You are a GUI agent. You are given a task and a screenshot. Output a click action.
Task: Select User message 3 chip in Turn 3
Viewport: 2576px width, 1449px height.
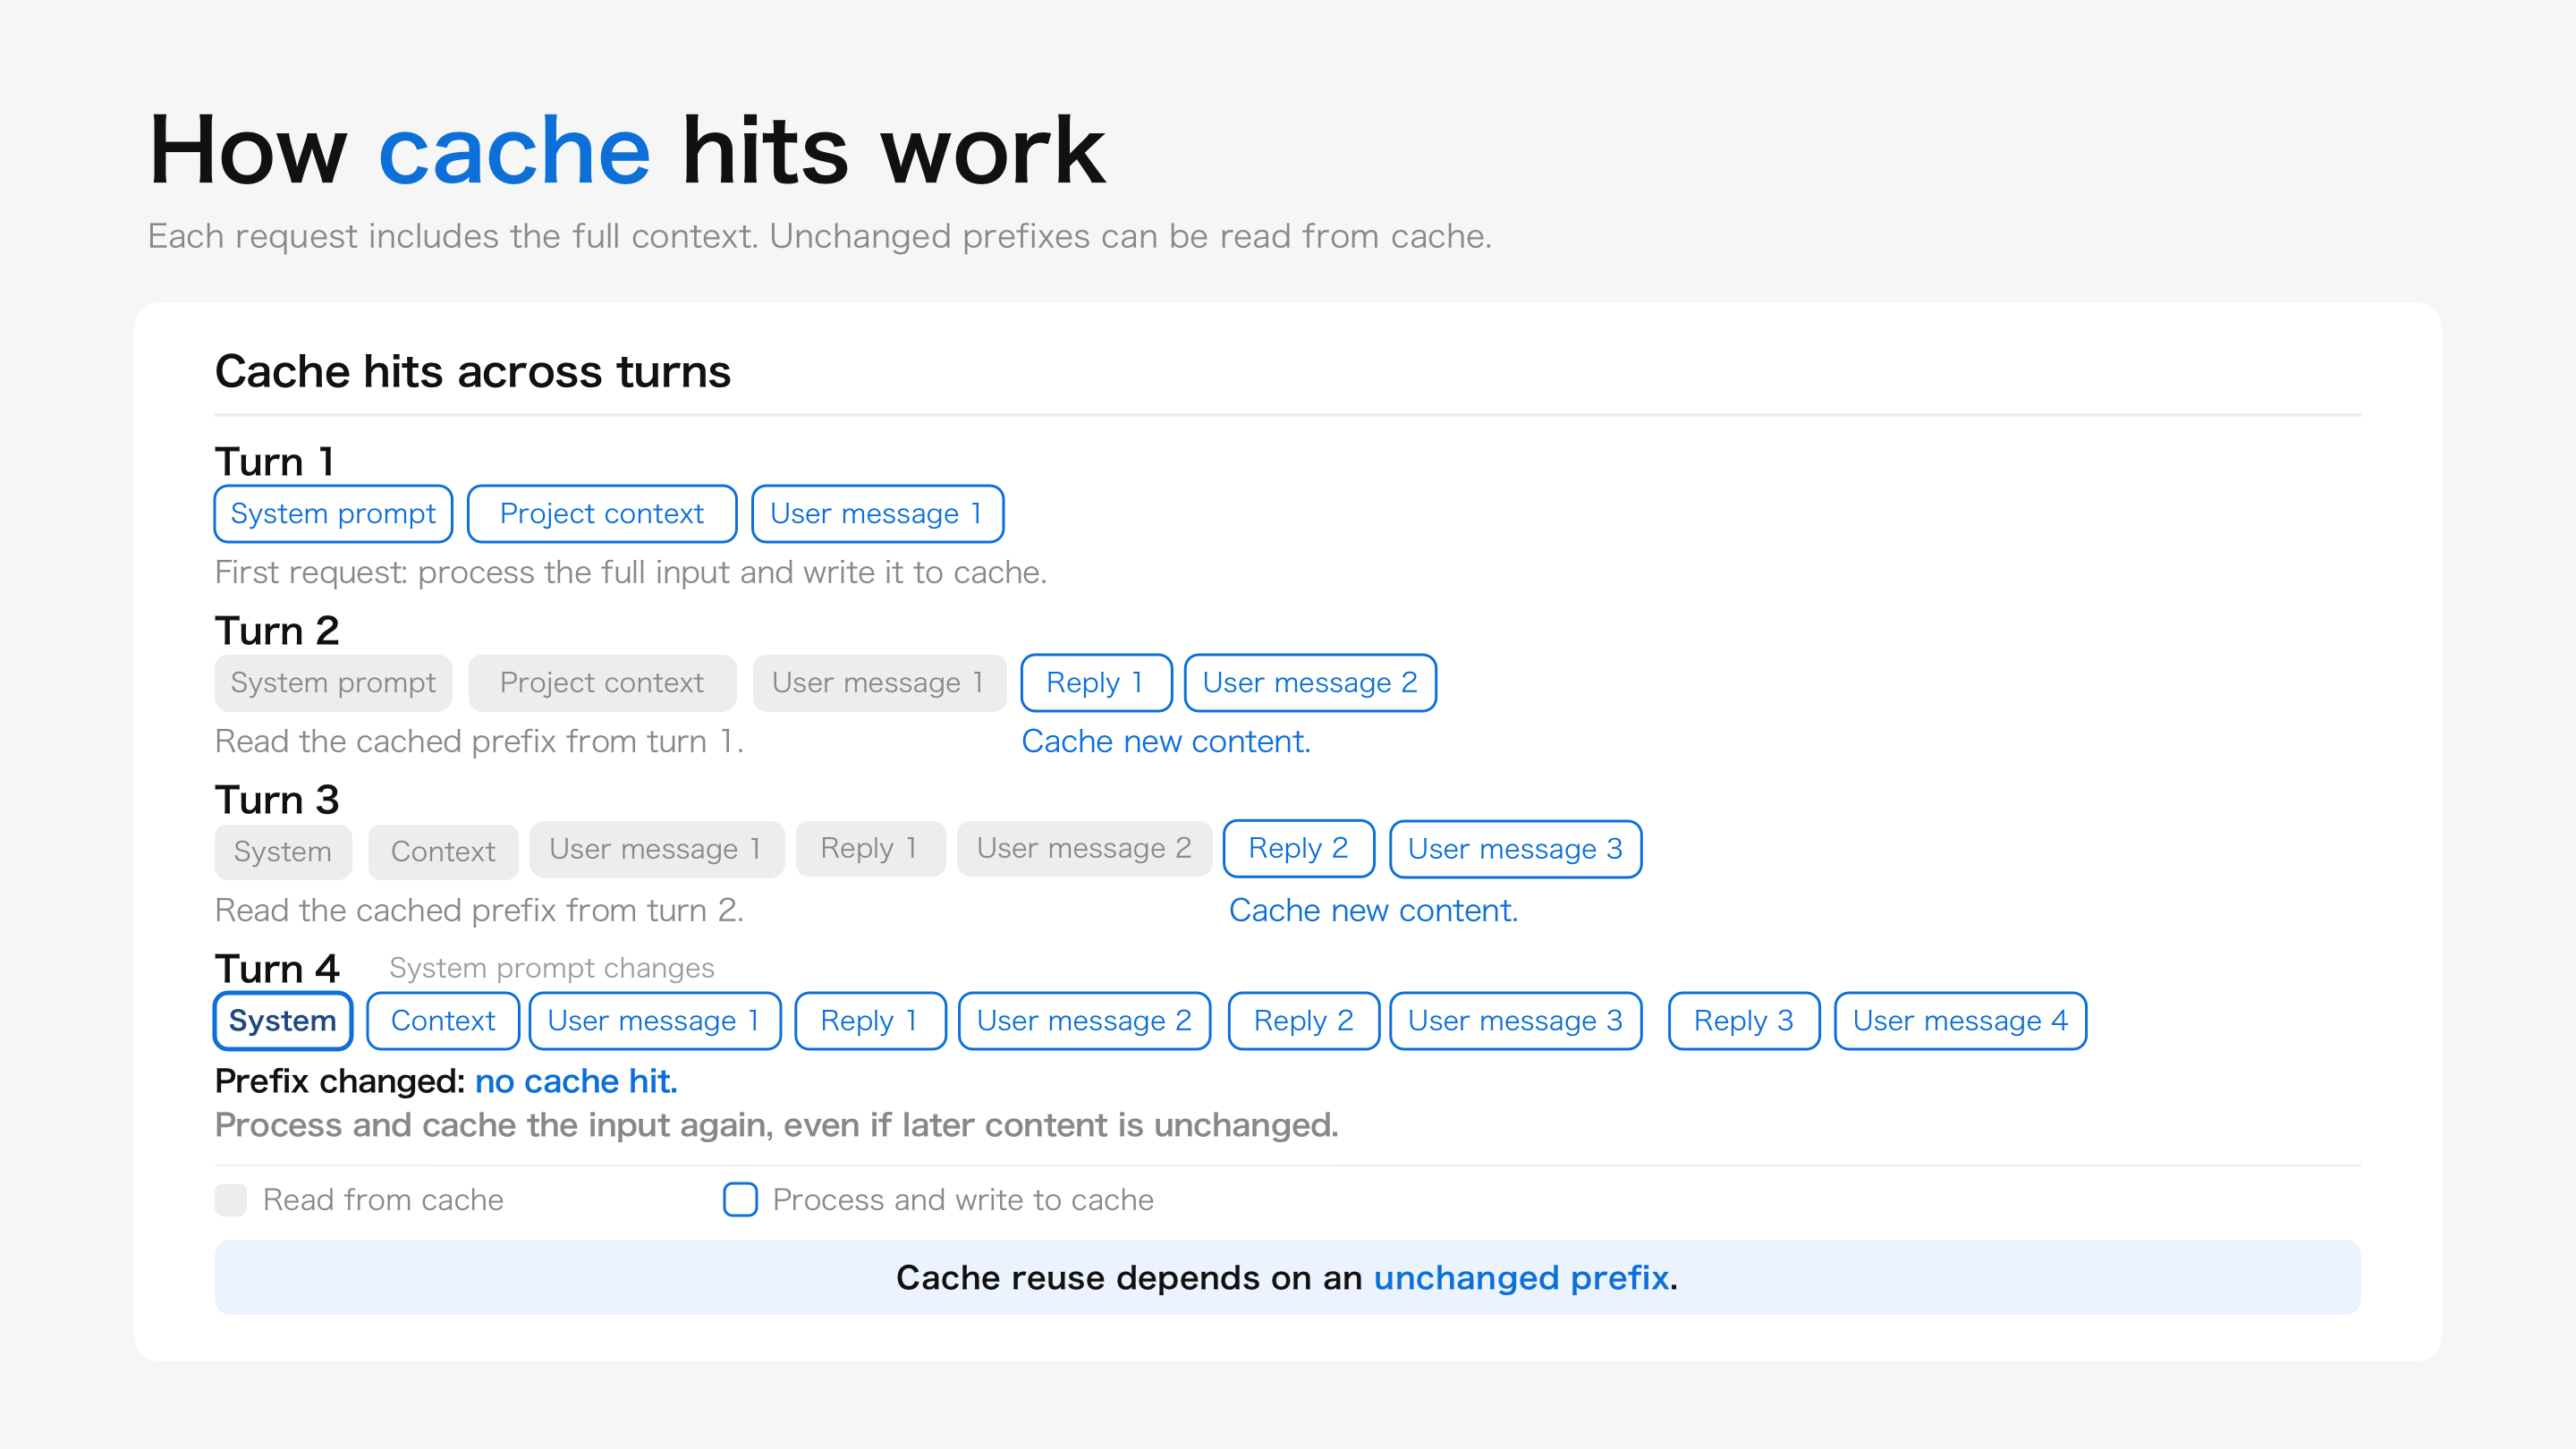1515,849
